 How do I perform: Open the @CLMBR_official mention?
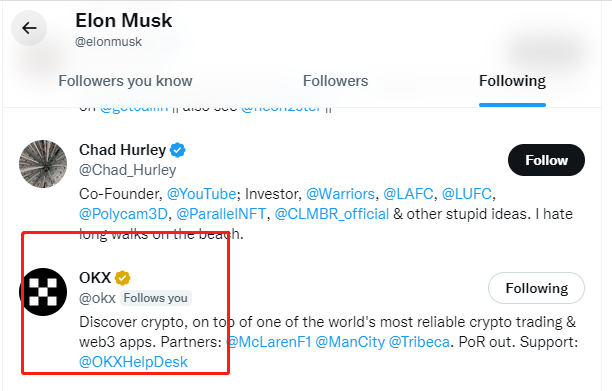(x=332, y=214)
